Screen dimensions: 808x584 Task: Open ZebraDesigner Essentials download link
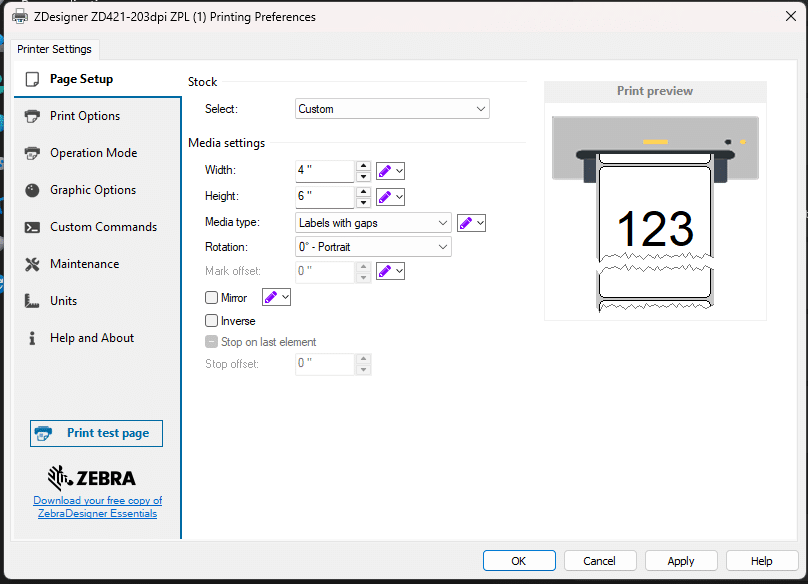coord(97,507)
